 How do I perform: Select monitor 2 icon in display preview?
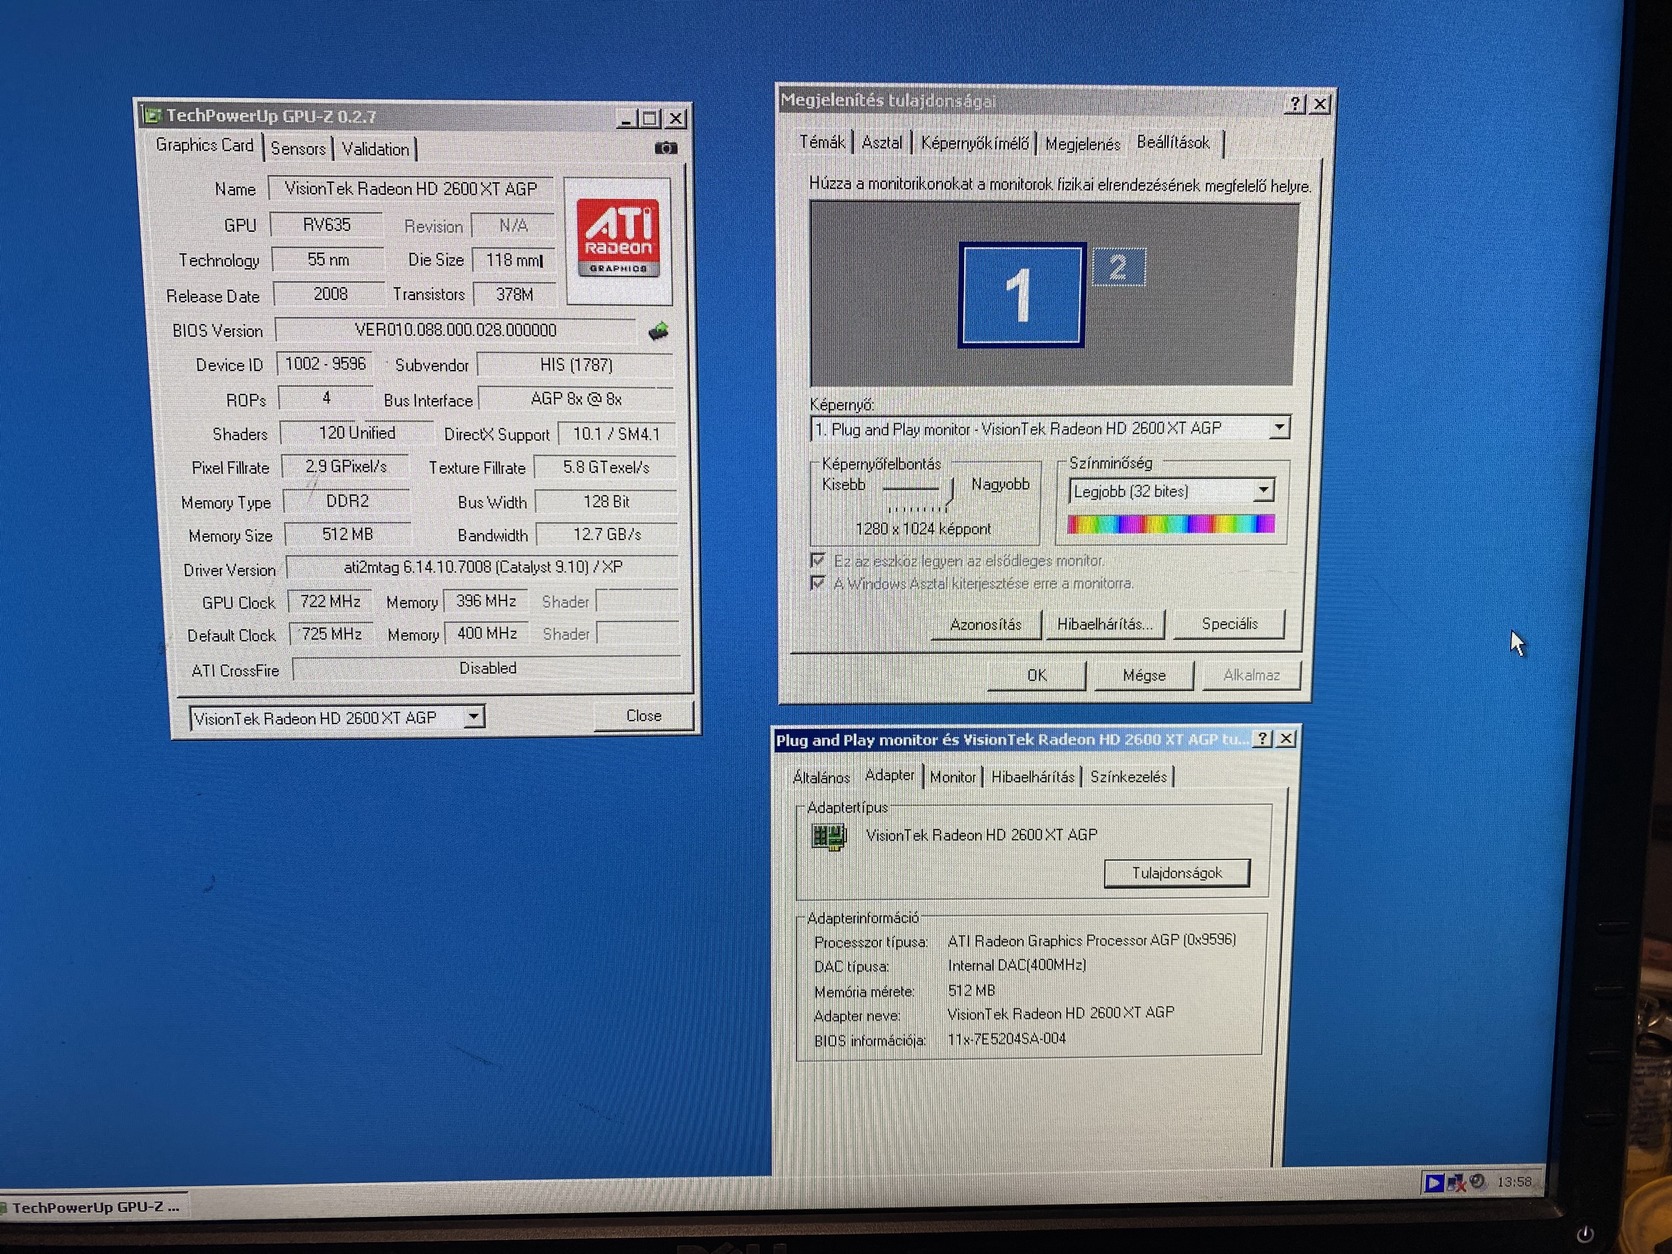(x=1118, y=267)
